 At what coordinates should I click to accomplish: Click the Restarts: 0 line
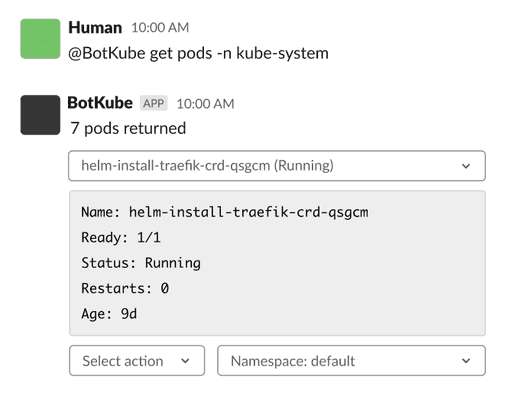click(x=125, y=288)
